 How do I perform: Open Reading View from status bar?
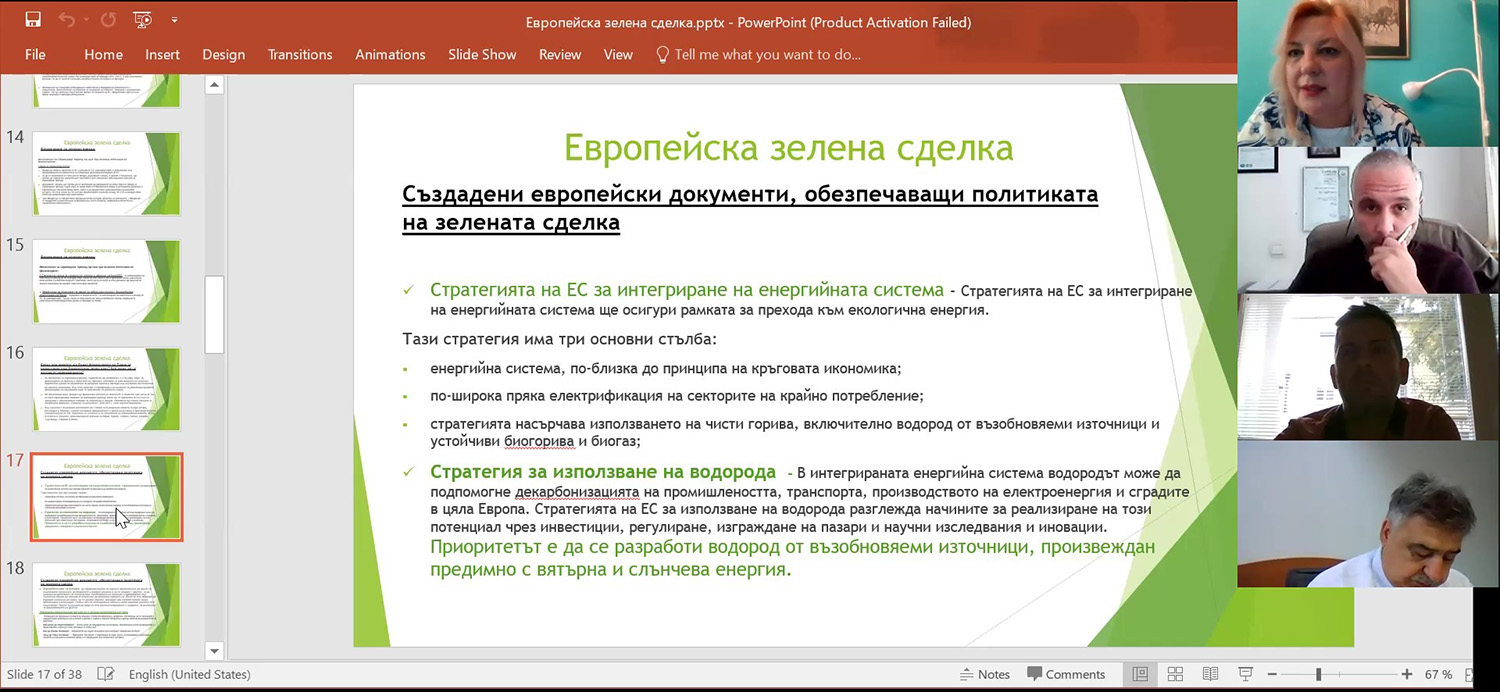[1210, 675]
